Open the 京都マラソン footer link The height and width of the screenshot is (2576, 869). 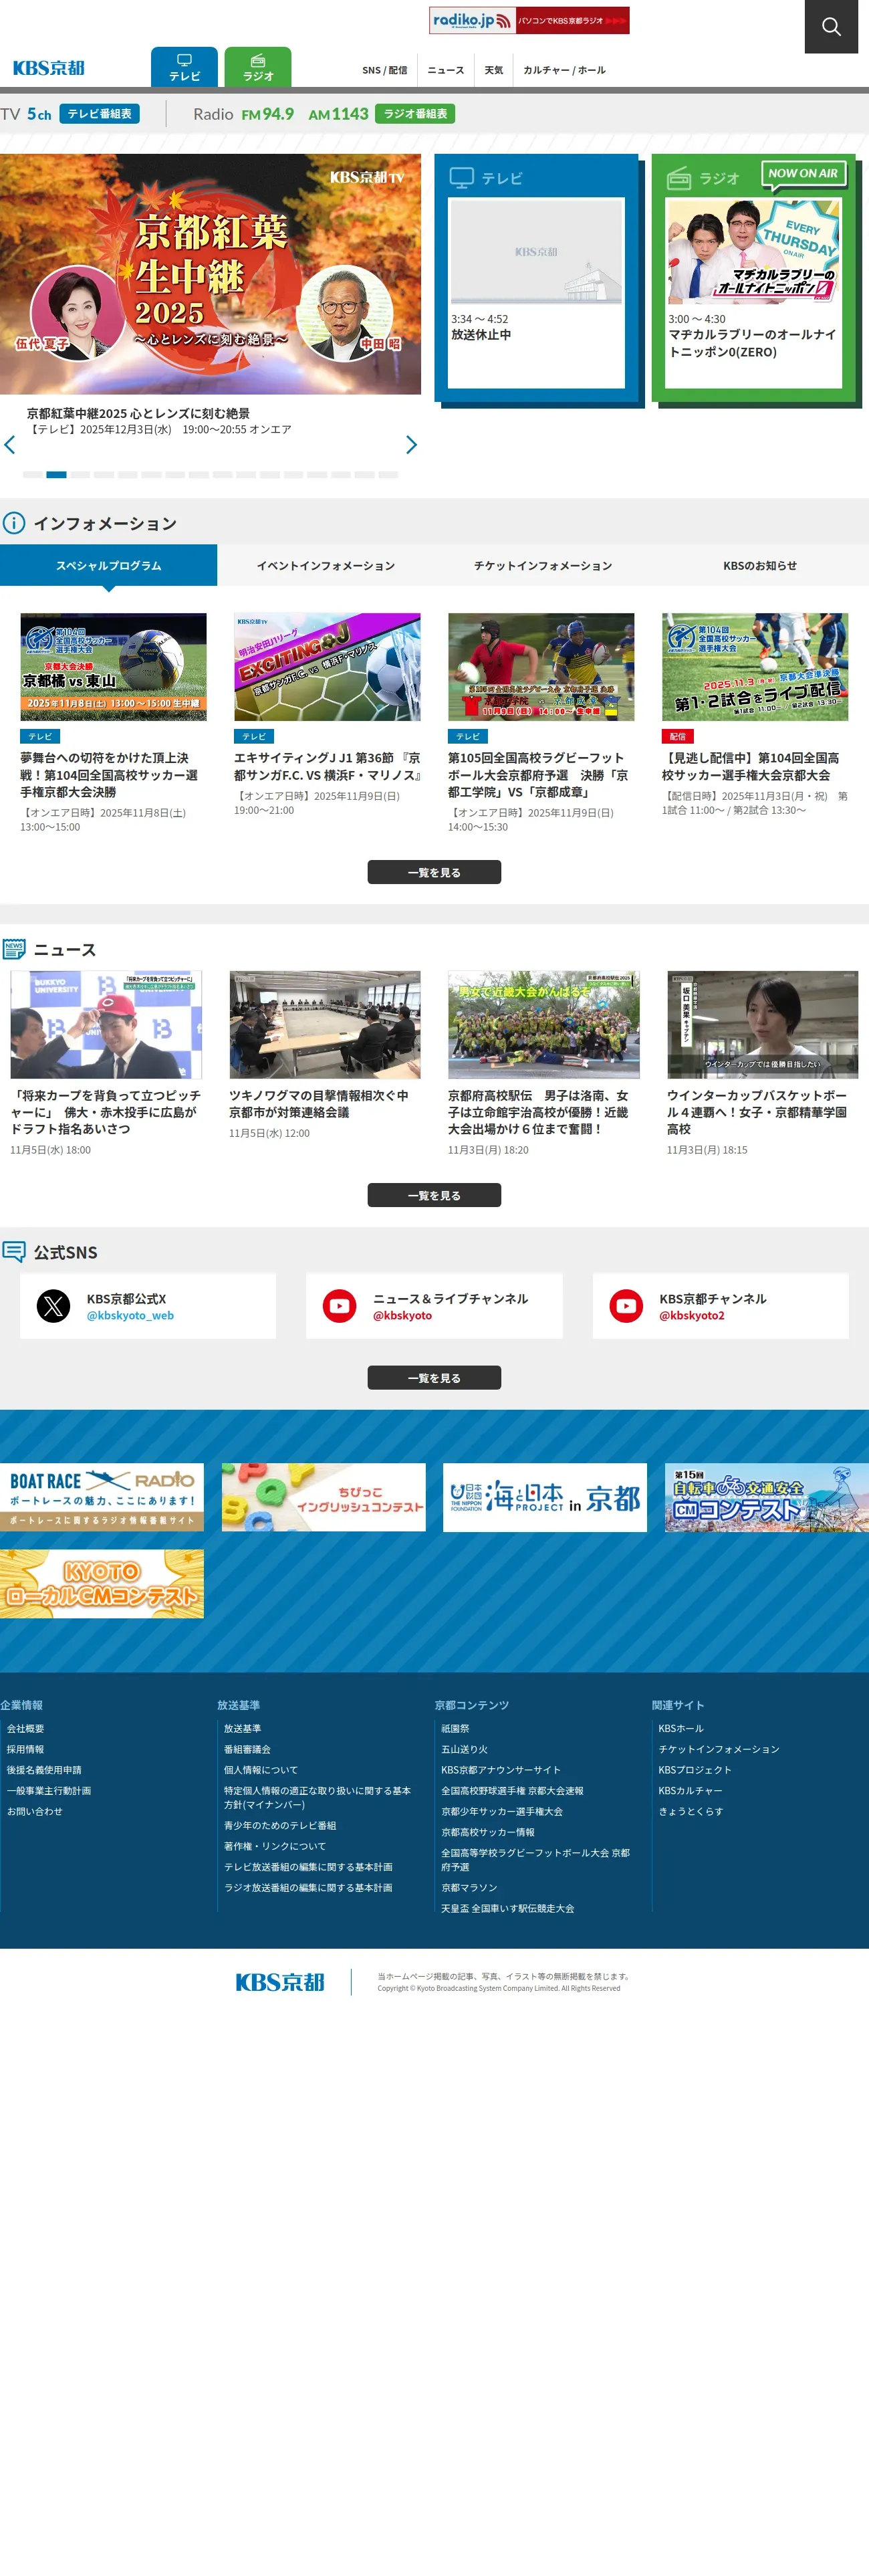pos(469,1888)
